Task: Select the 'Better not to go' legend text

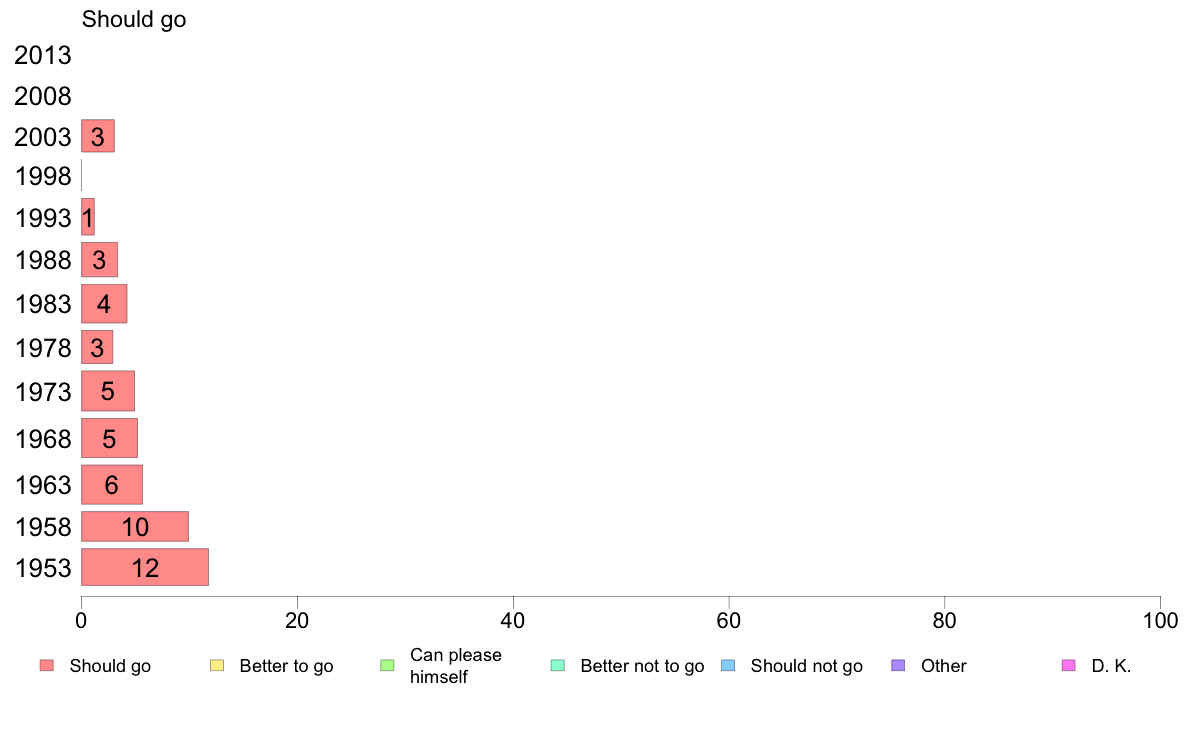Action: click(x=642, y=666)
